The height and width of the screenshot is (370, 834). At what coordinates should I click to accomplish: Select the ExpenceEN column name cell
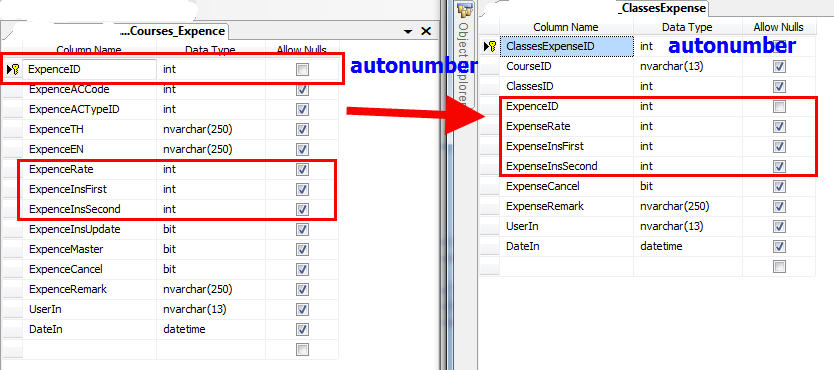pos(90,149)
